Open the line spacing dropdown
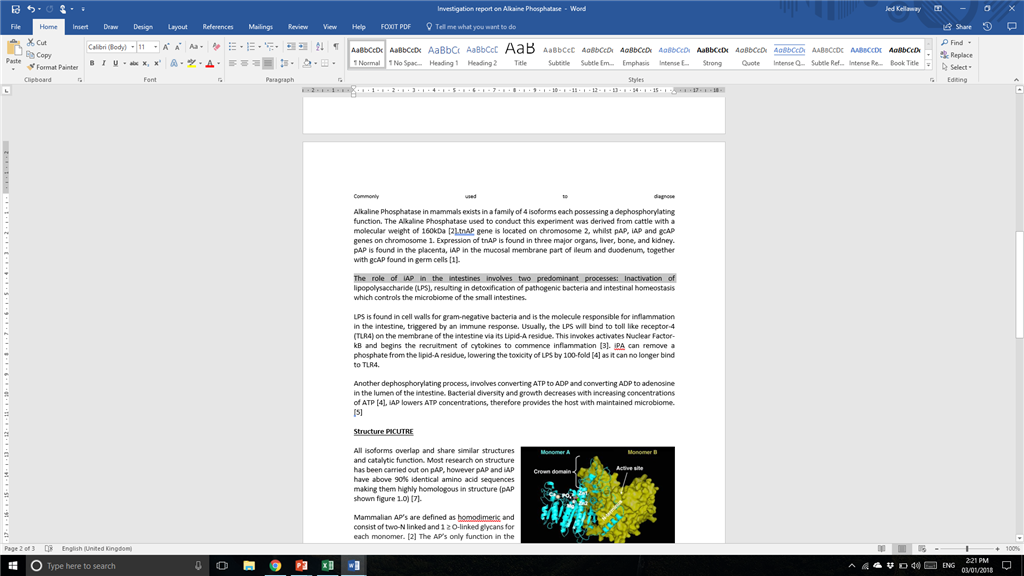Image resolution: width=1024 pixels, height=576 pixels. 286,63
